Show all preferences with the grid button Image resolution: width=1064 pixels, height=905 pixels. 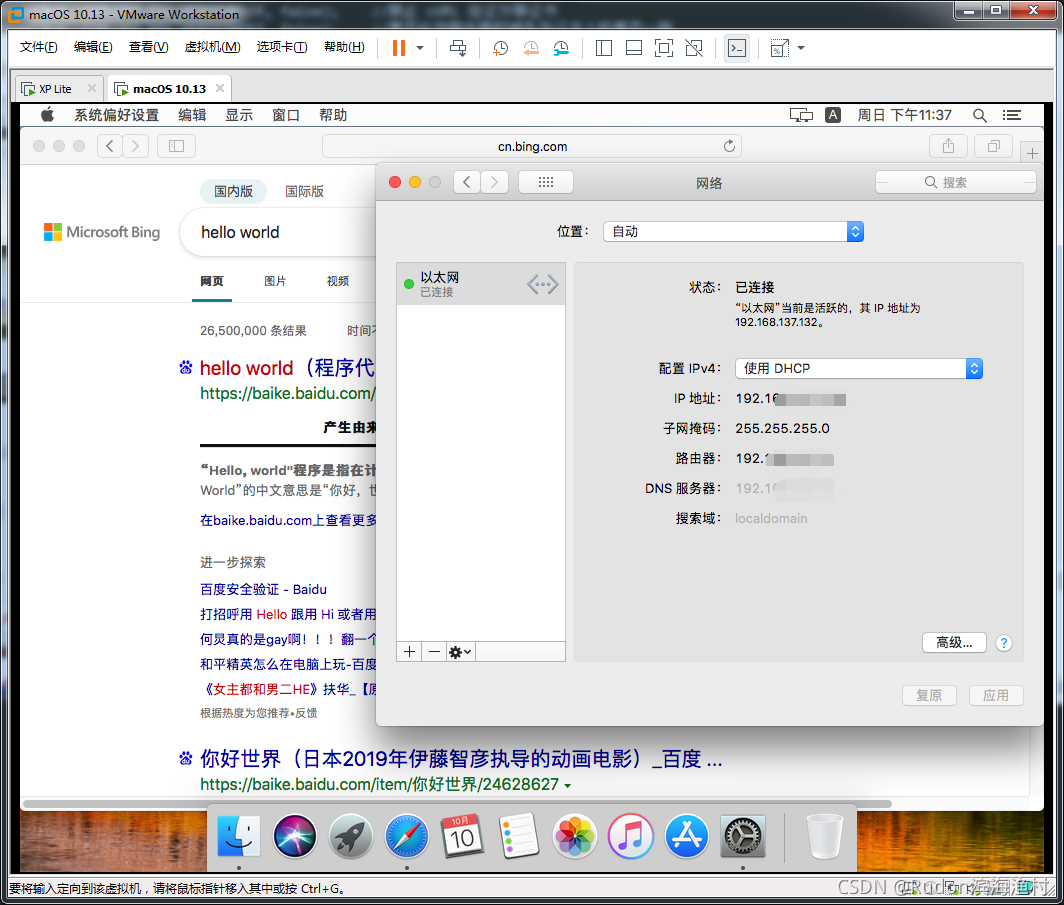pyautogui.click(x=546, y=182)
